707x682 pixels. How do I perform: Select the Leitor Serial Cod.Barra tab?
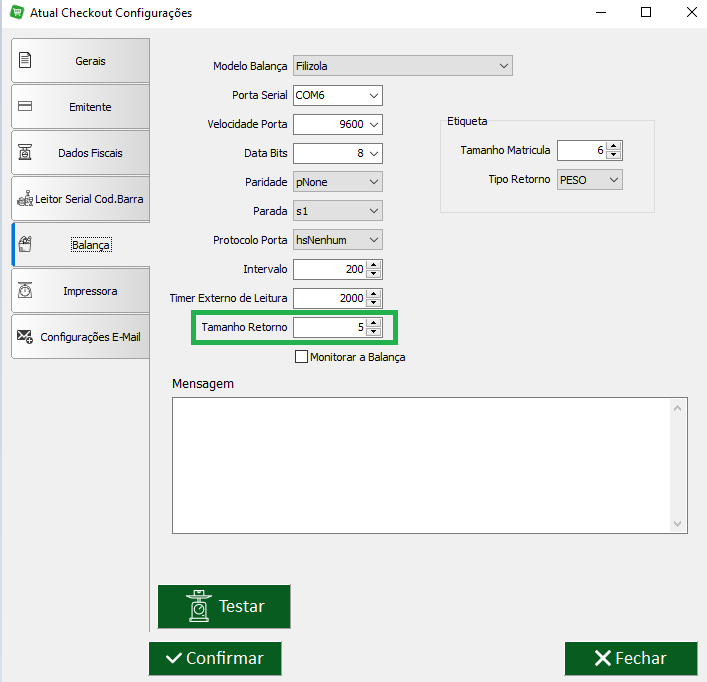coord(80,199)
